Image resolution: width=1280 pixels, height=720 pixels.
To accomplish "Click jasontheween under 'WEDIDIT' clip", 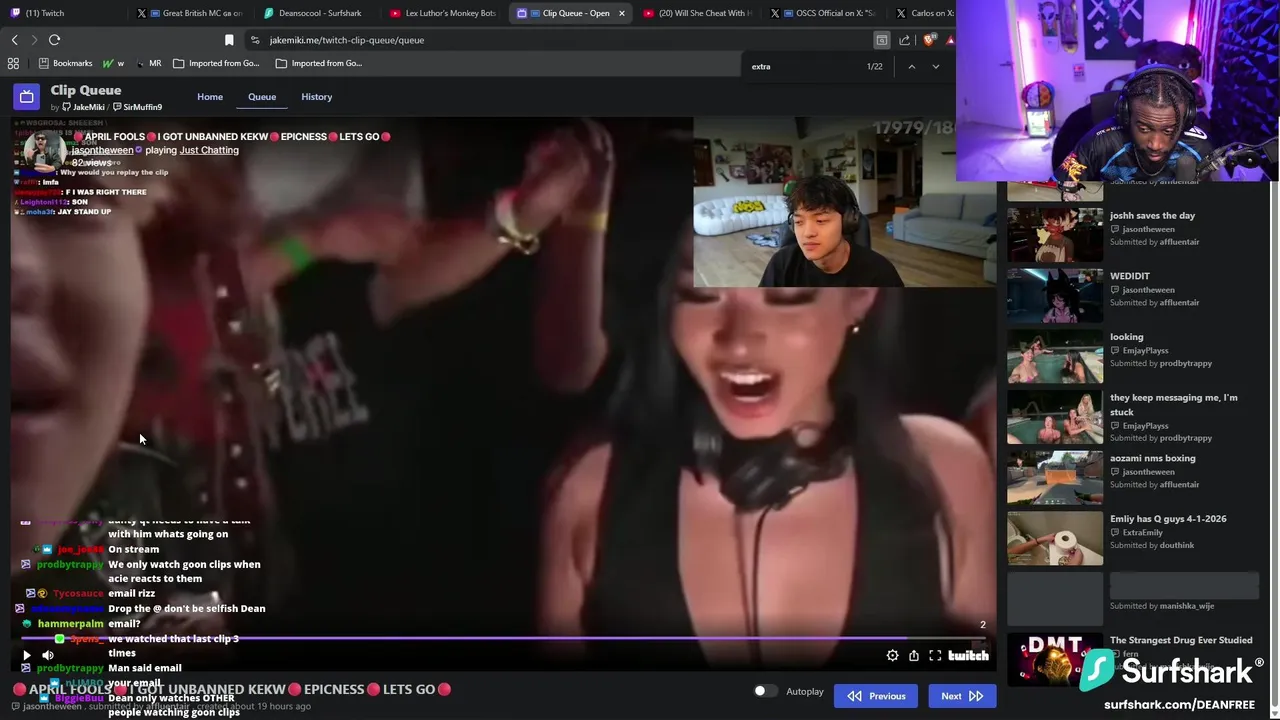I will point(1148,290).
